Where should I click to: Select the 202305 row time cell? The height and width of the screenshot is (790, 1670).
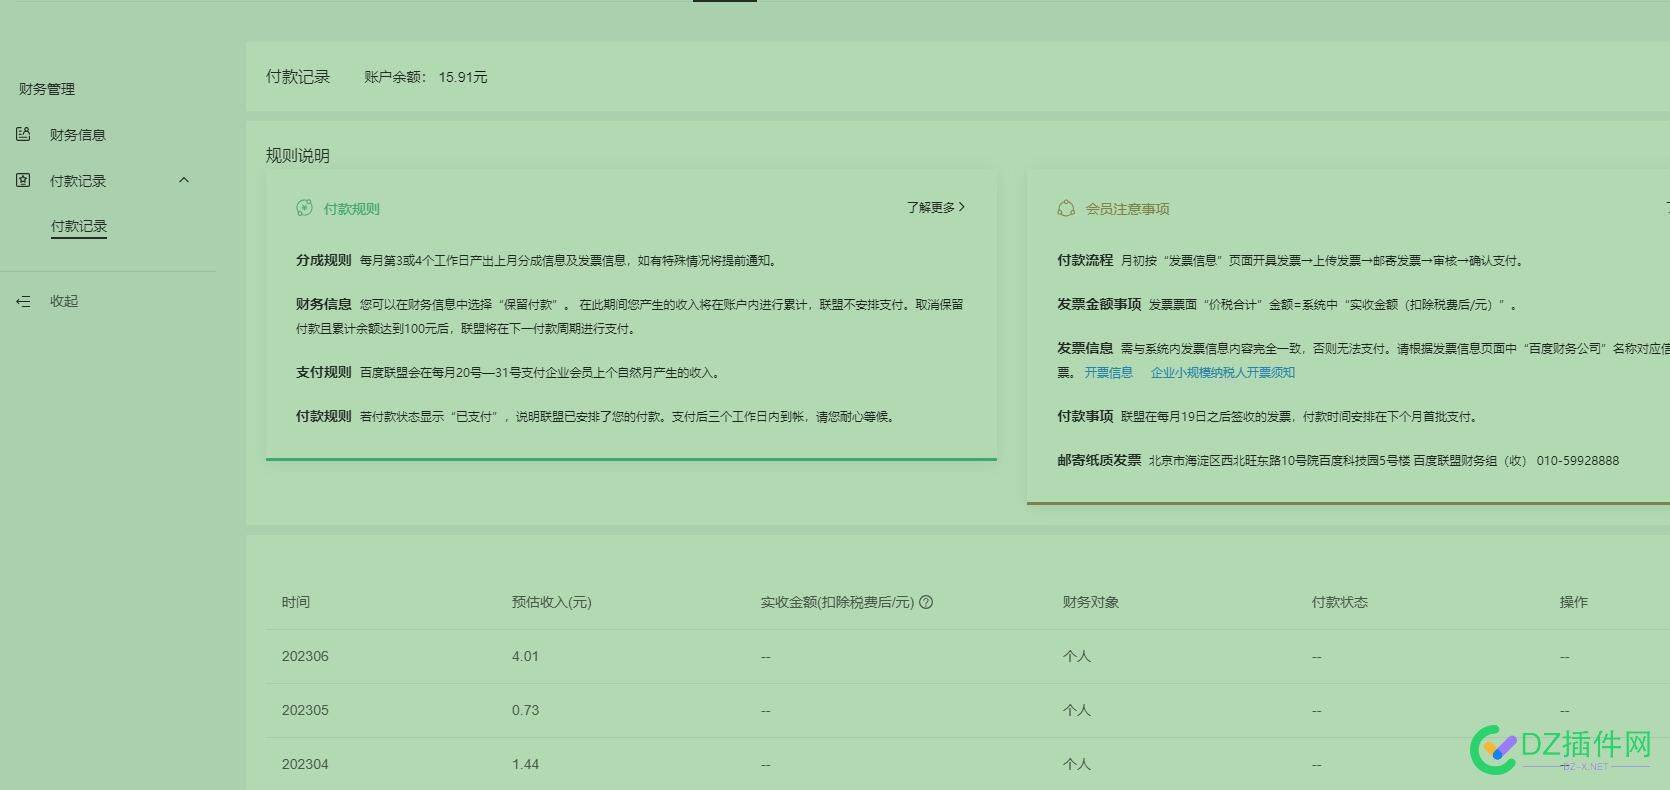tap(305, 710)
